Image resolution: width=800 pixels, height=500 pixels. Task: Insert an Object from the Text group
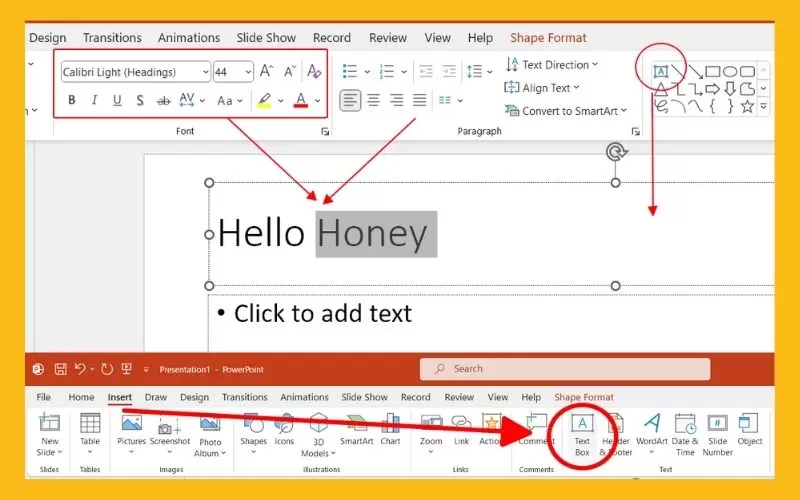749,430
